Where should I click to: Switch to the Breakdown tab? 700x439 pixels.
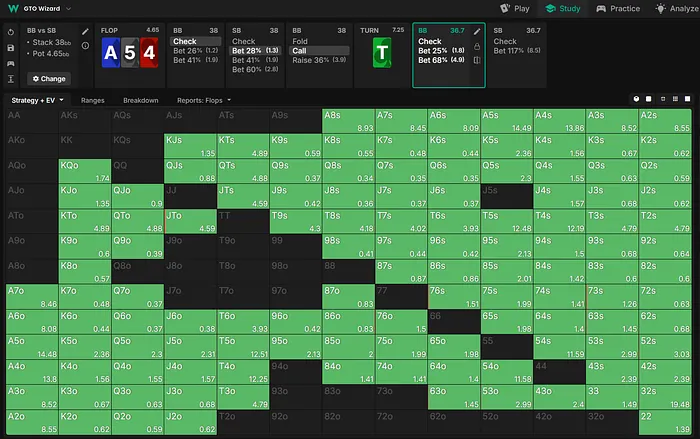pyautogui.click(x=140, y=100)
